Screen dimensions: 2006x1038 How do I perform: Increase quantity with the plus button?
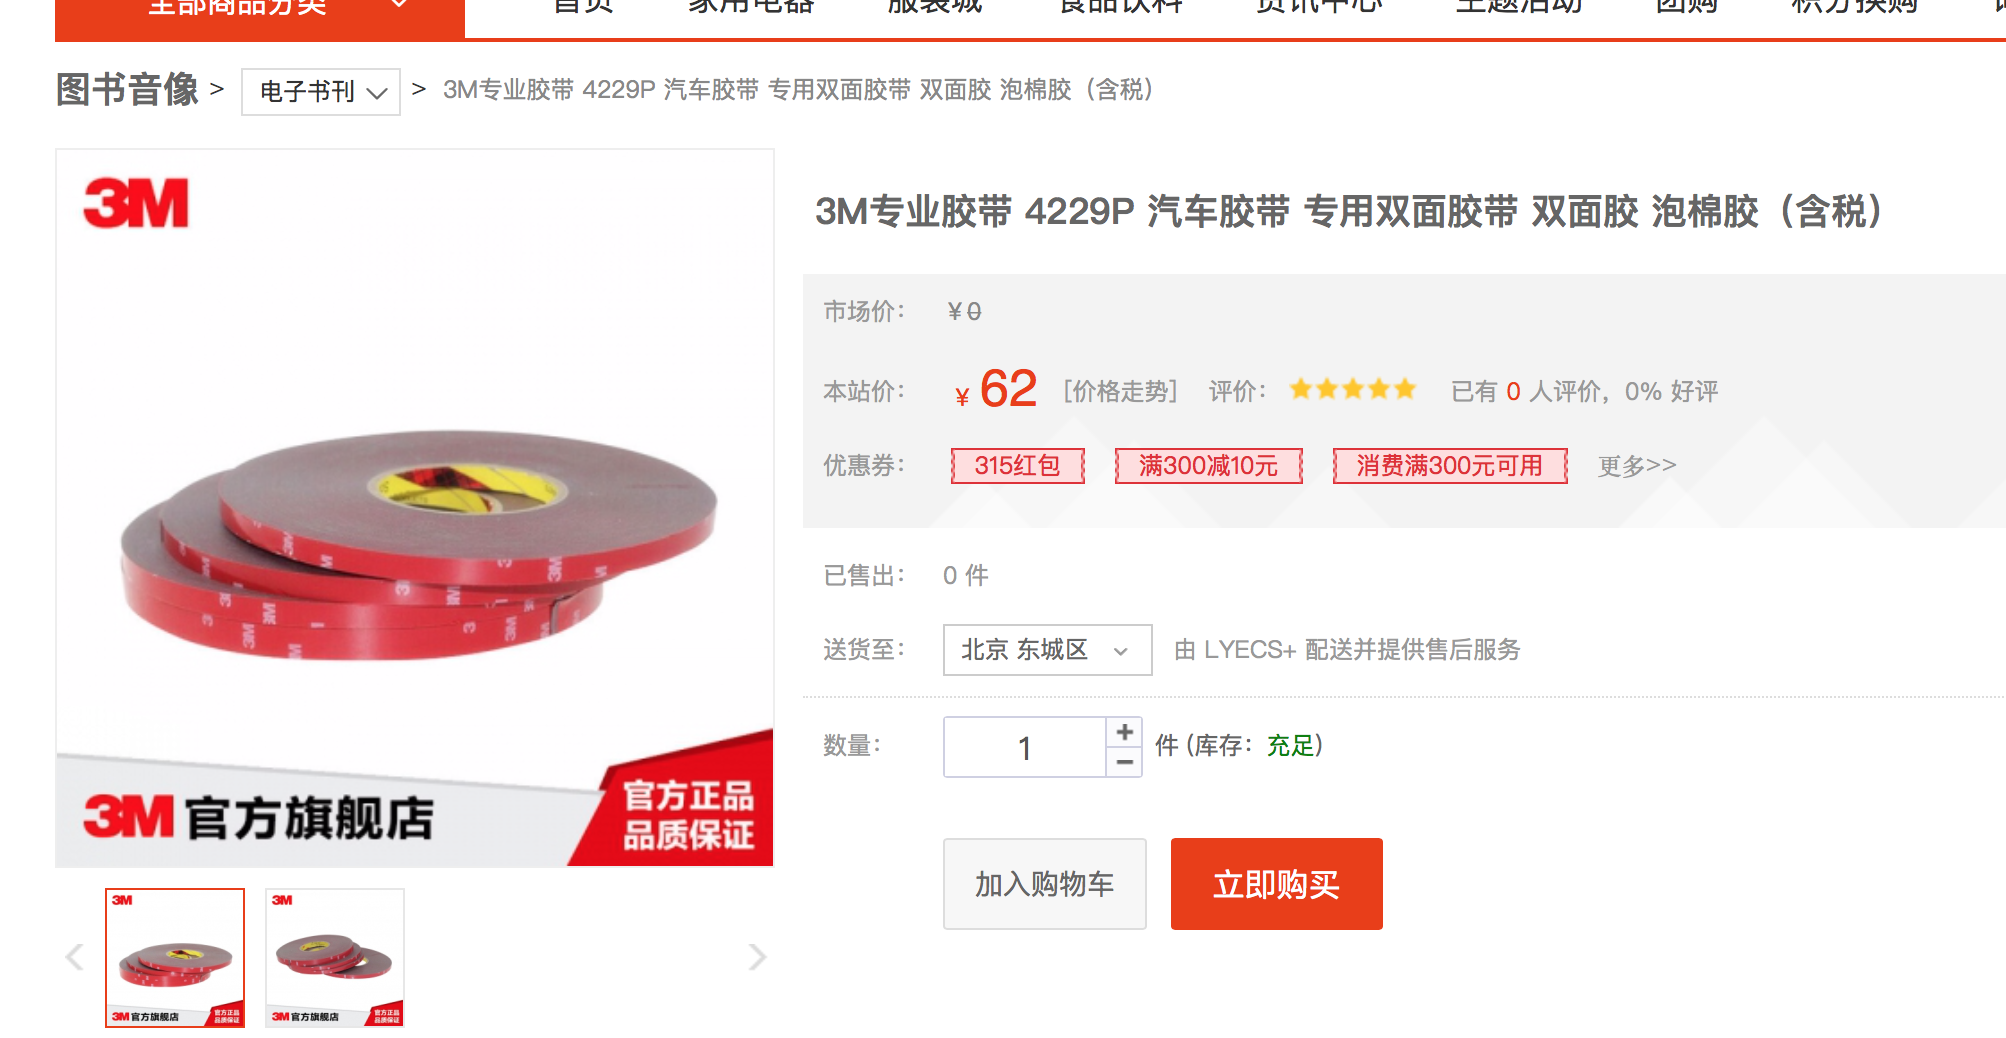coord(1124,732)
